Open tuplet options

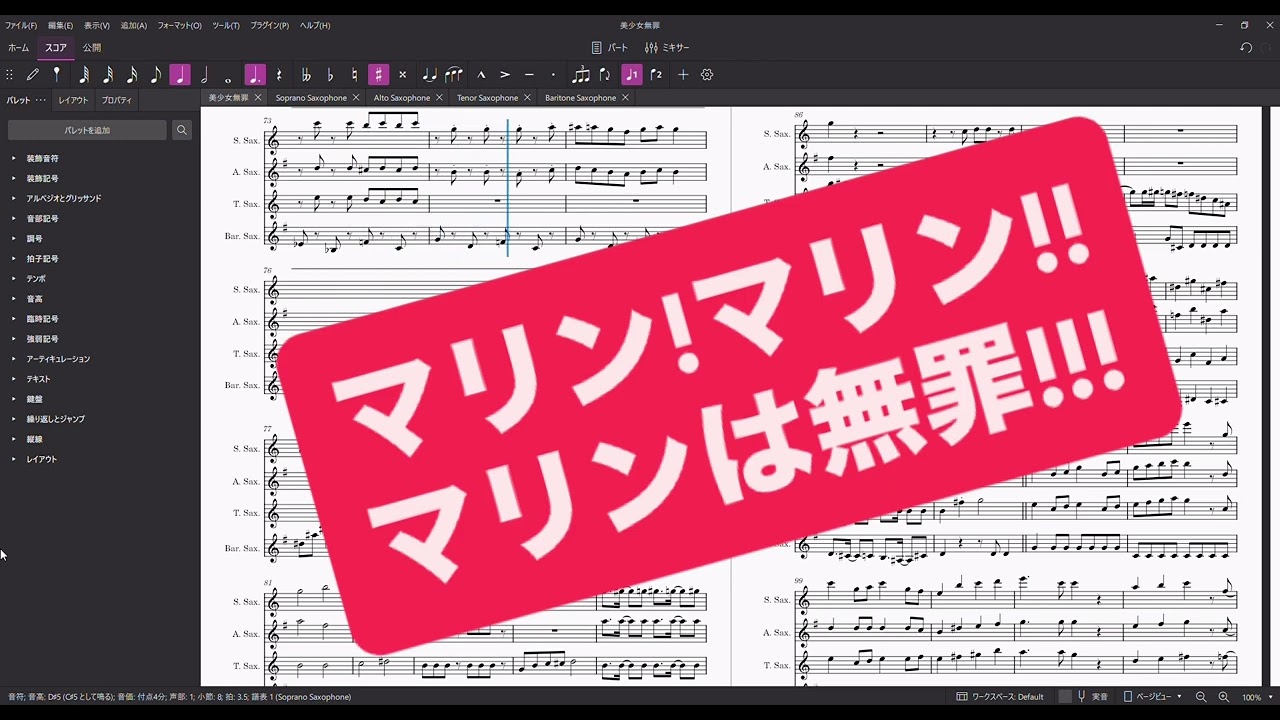(581, 75)
